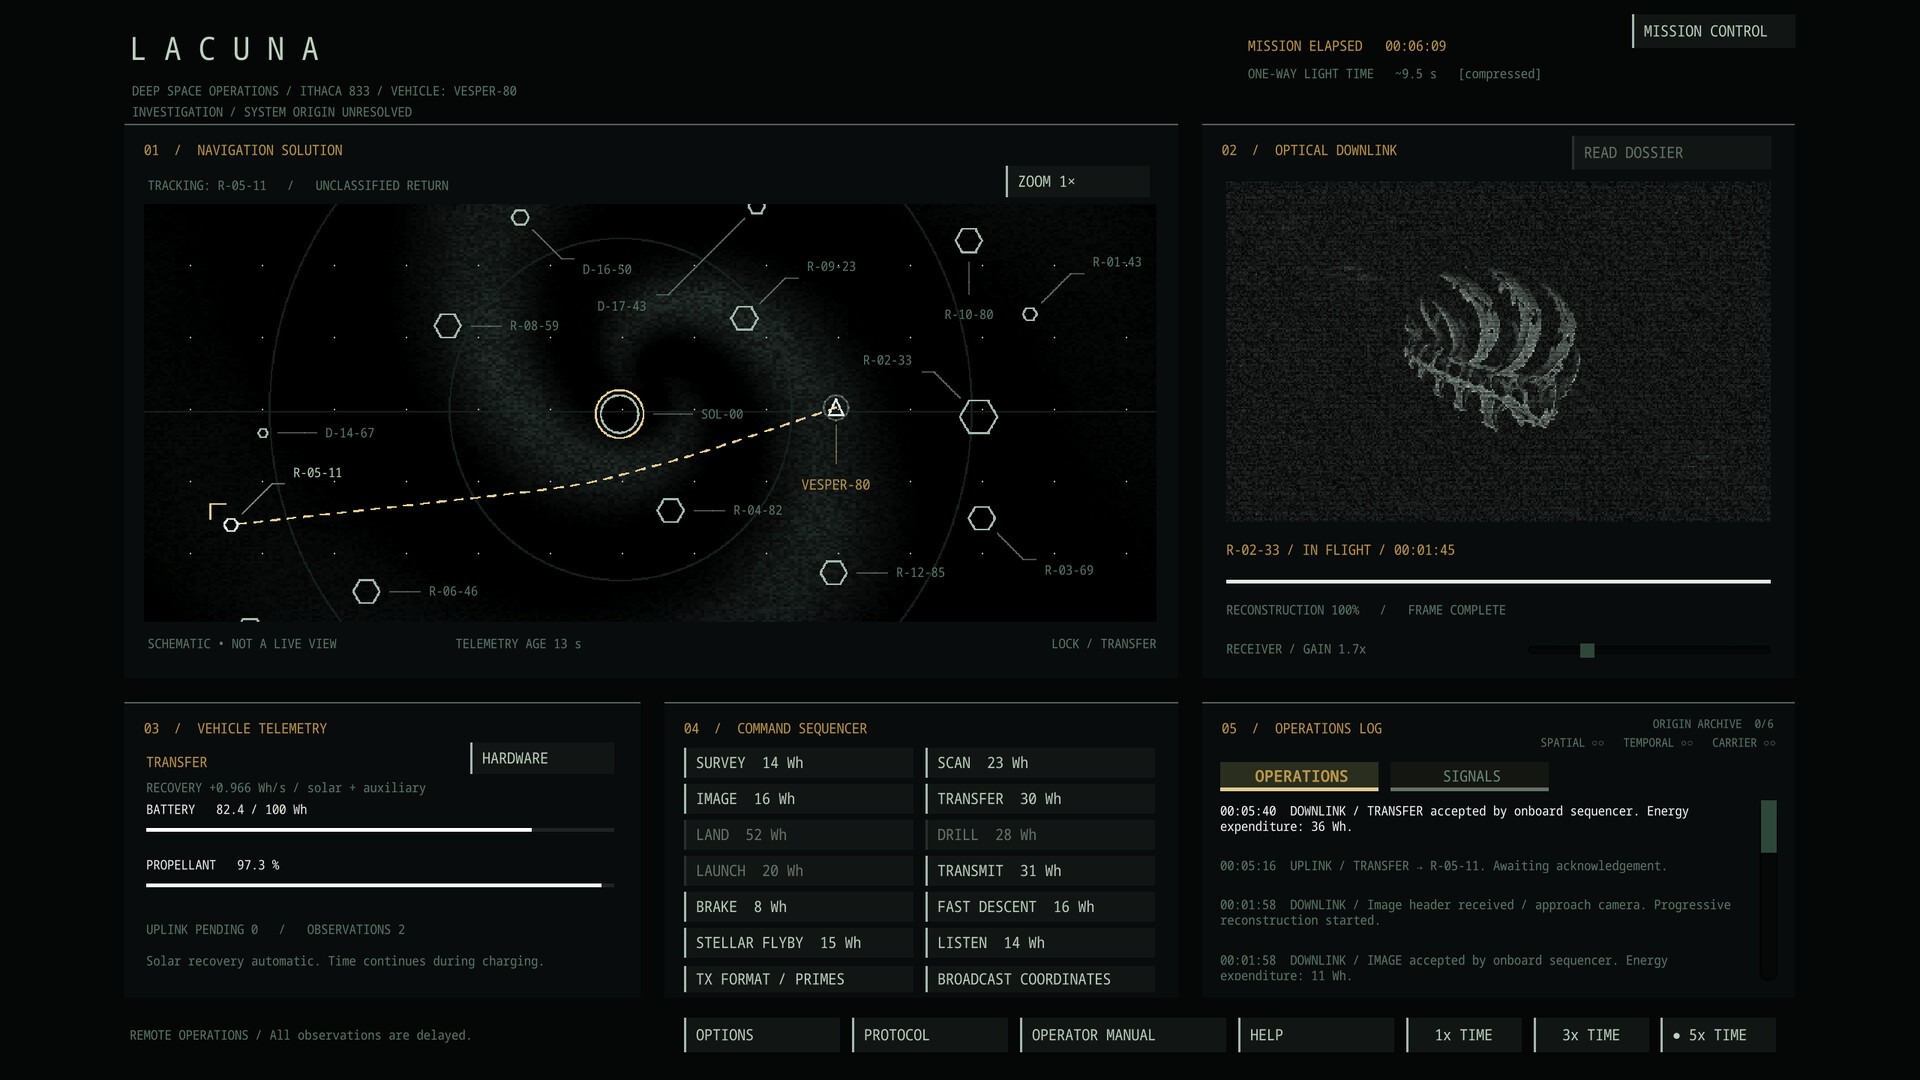Open the PROTOCOL menu
Screen dimensions: 1920x1080
930,1035
